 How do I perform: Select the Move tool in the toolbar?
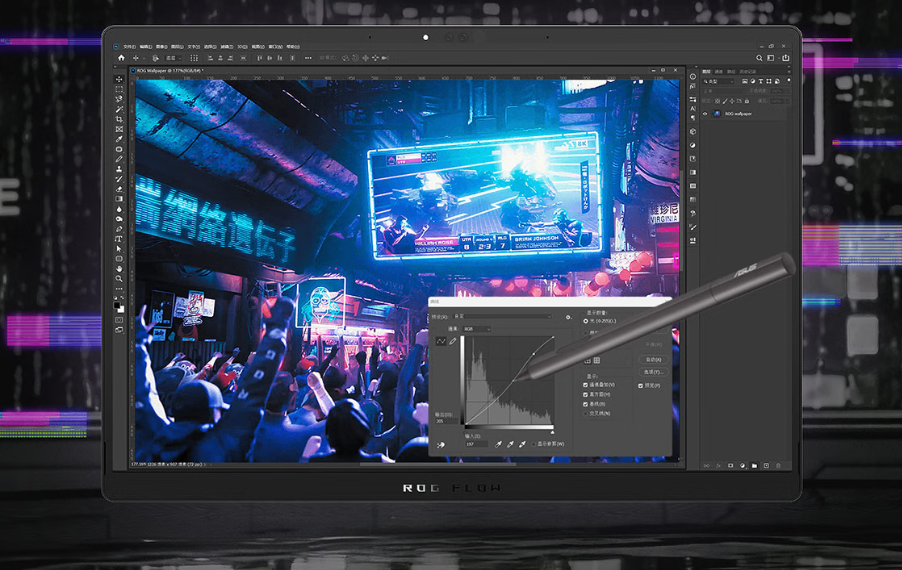click(x=120, y=79)
